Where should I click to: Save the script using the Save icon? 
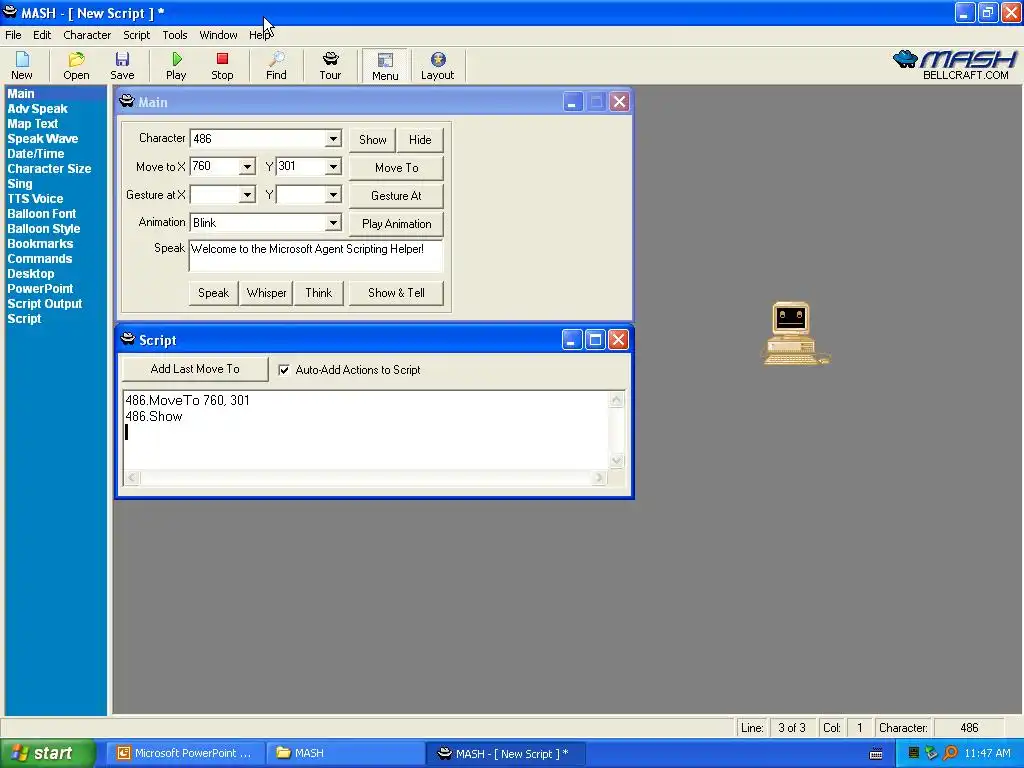122,66
